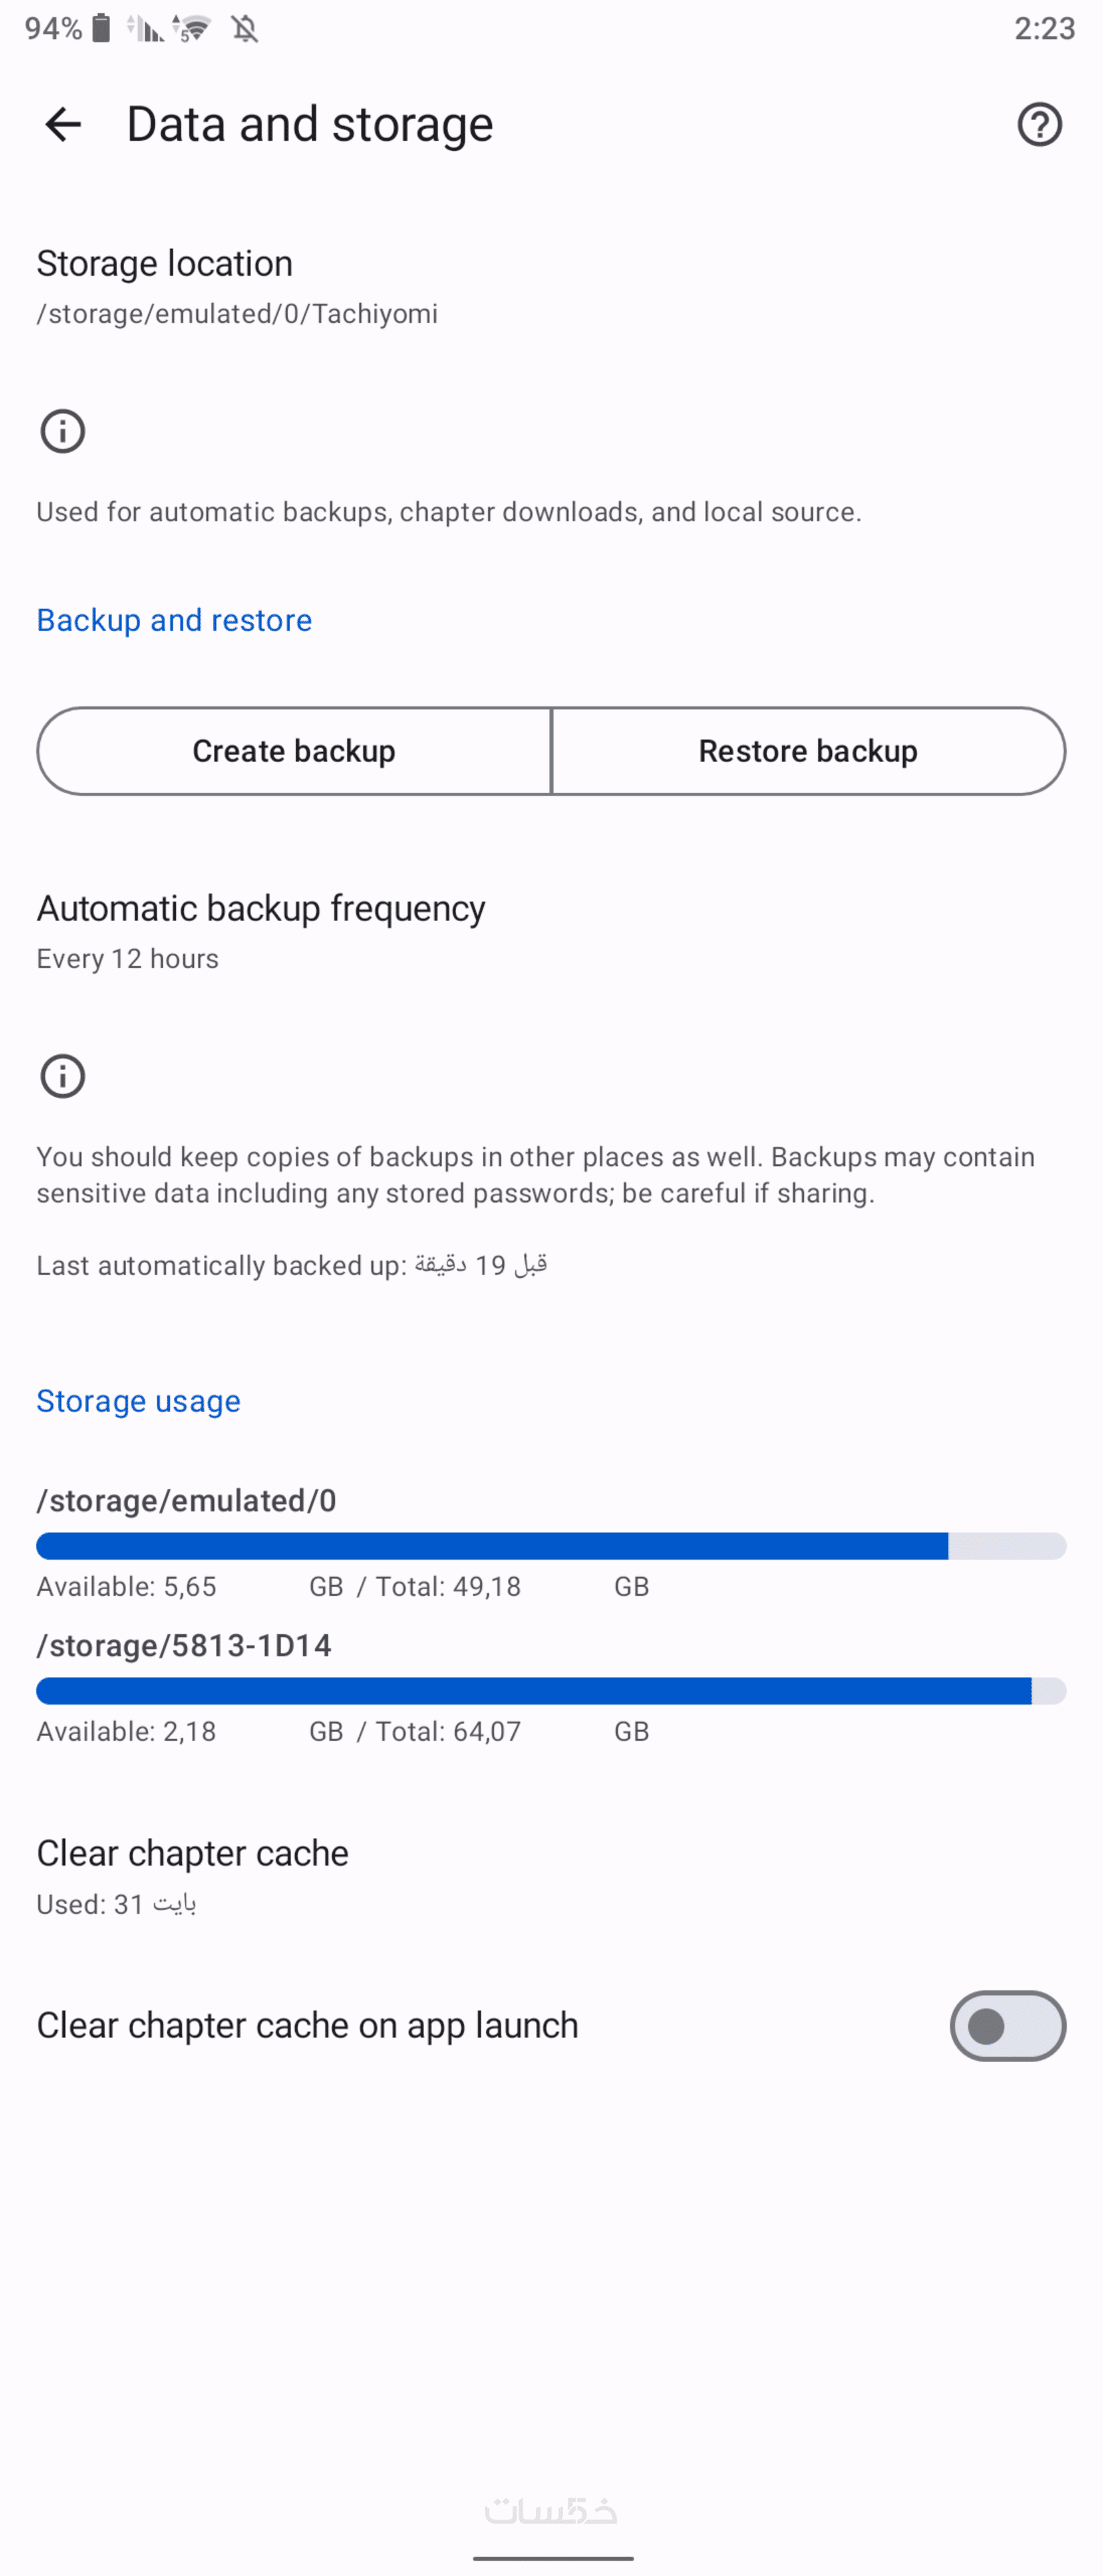The image size is (1103, 2576).
Task: Tap info icon under Storage location
Action: coord(63,432)
